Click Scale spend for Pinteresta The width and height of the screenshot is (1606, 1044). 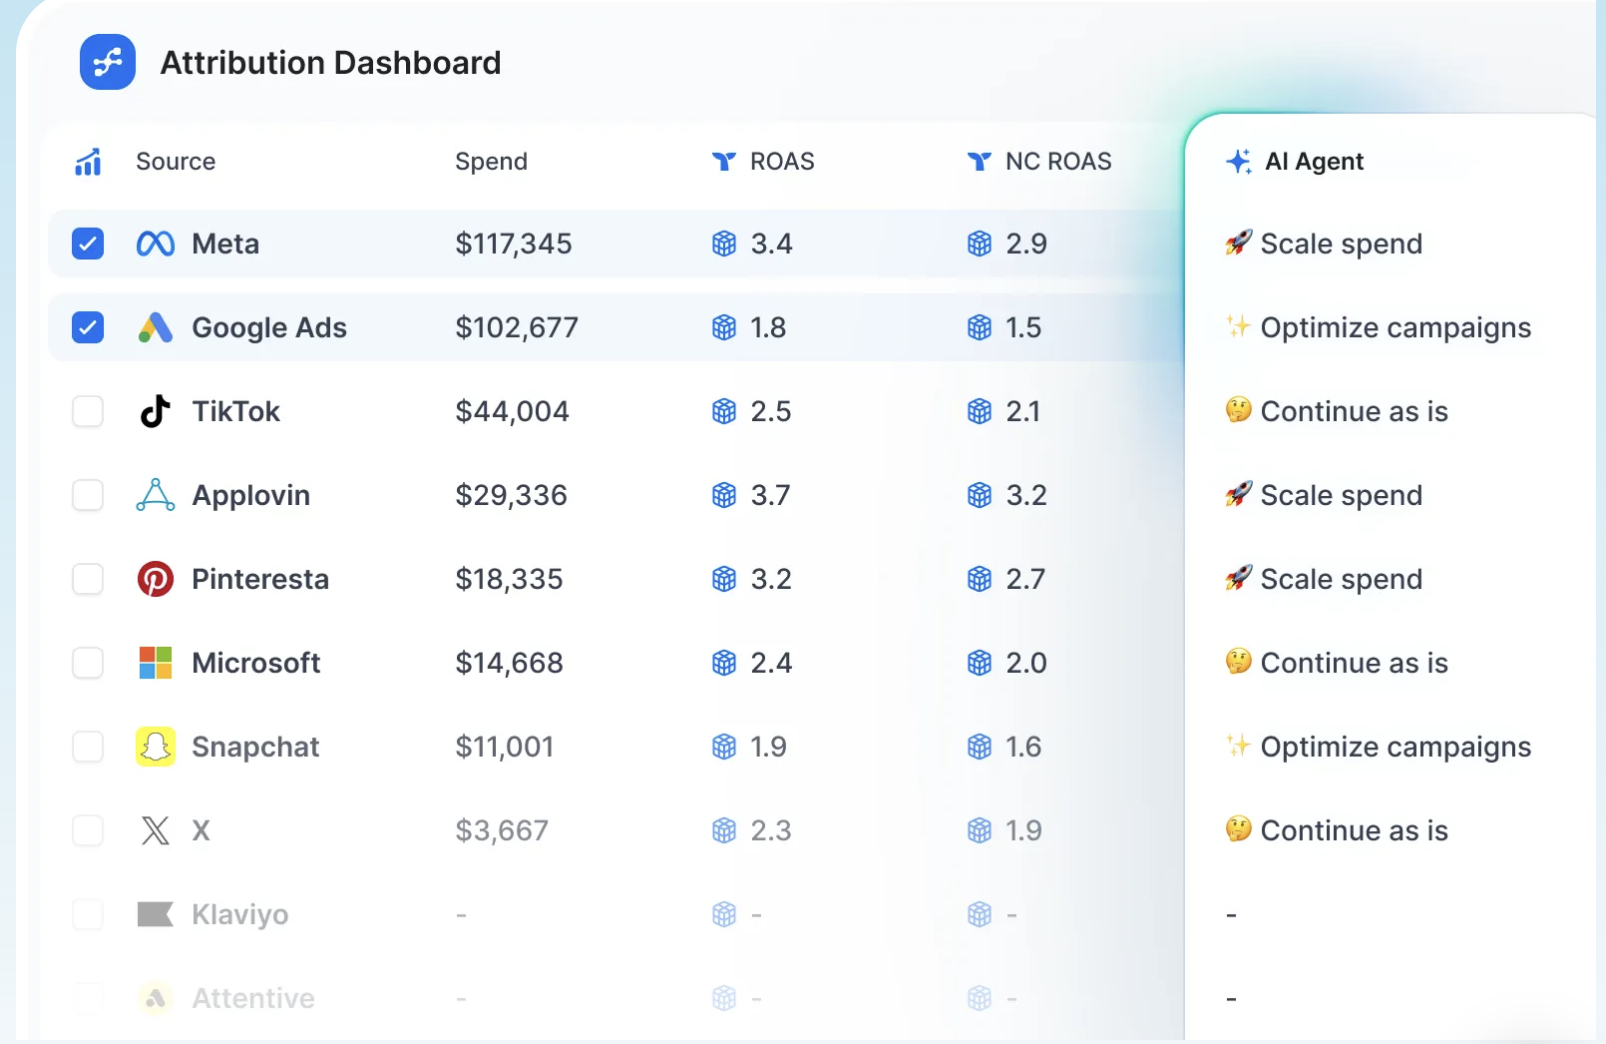[x=1341, y=580]
